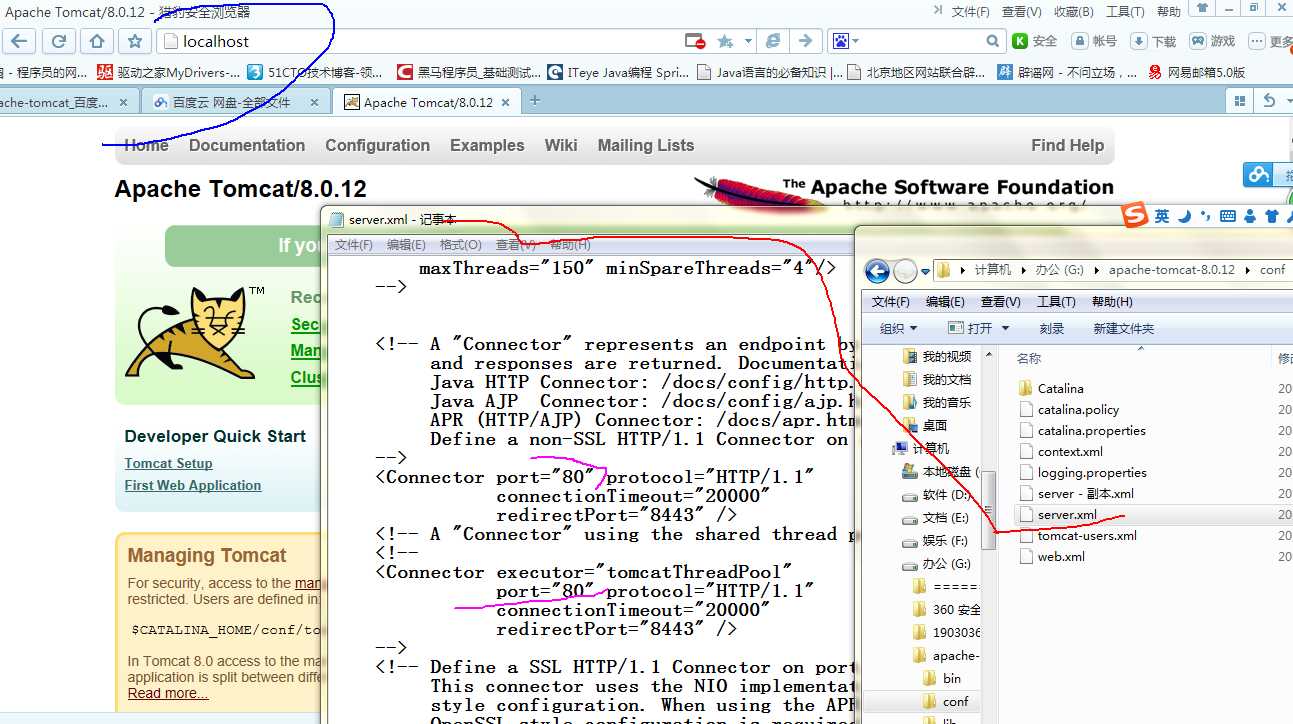Click Explorer navigation pane scrollbar

point(989,508)
